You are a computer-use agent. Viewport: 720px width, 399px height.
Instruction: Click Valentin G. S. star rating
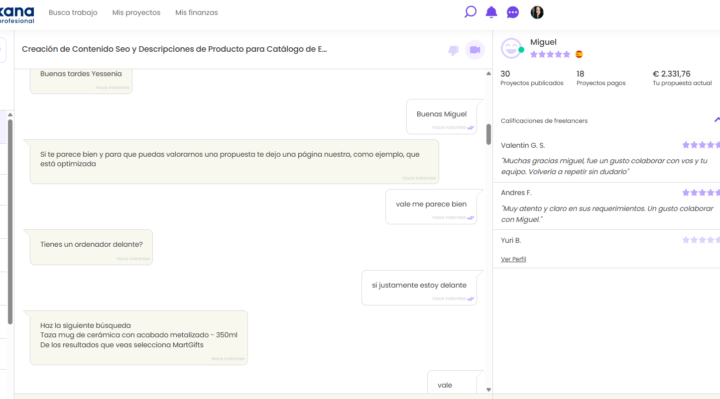coord(701,145)
